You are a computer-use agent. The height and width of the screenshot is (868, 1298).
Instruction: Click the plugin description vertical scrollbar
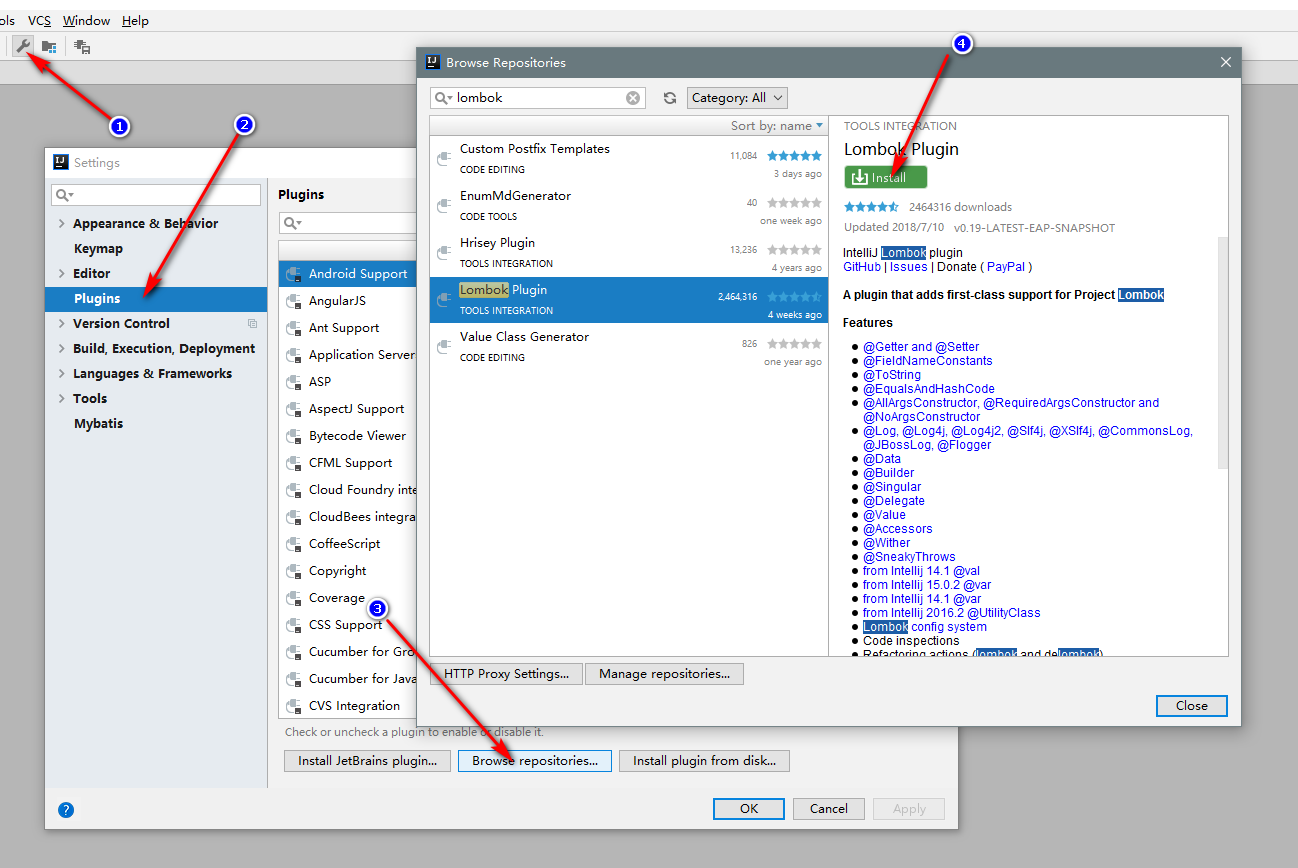click(x=1222, y=353)
